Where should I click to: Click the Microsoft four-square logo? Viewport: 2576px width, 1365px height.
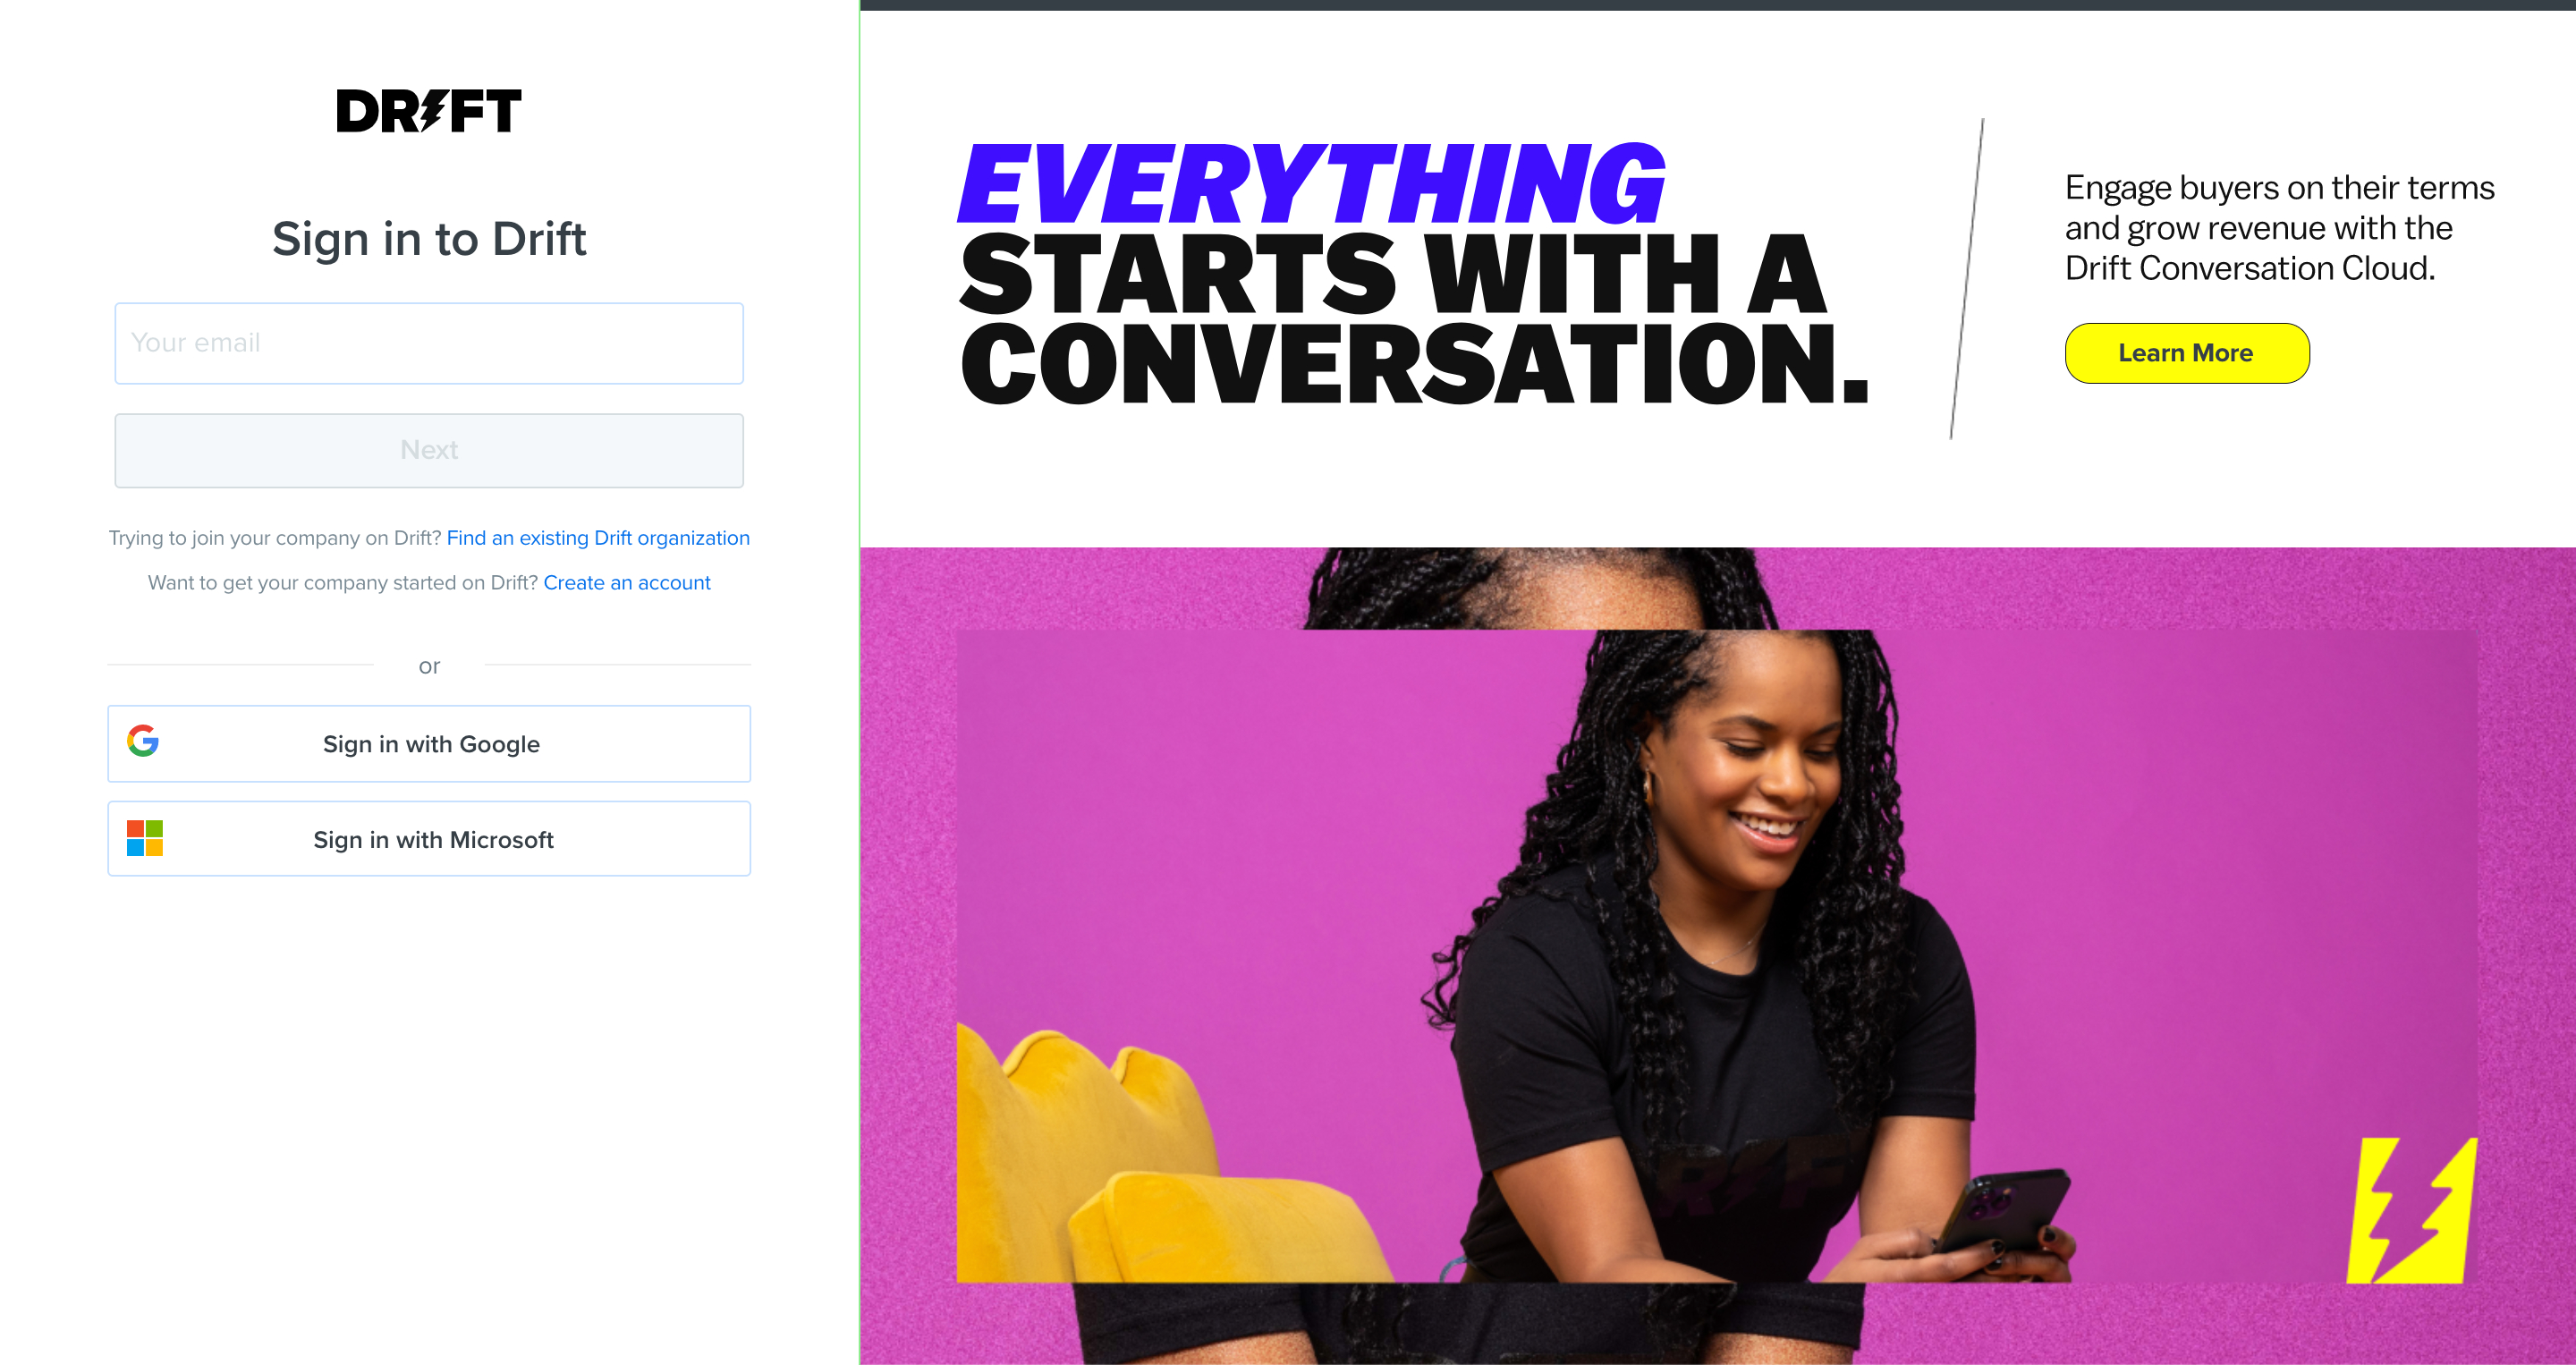tap(145, 838)
